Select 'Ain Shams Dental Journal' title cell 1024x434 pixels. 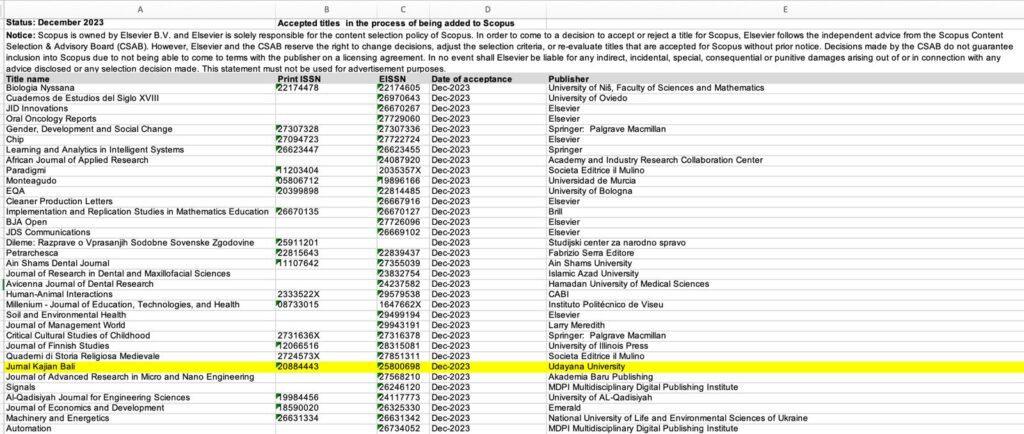click(140, 263)
